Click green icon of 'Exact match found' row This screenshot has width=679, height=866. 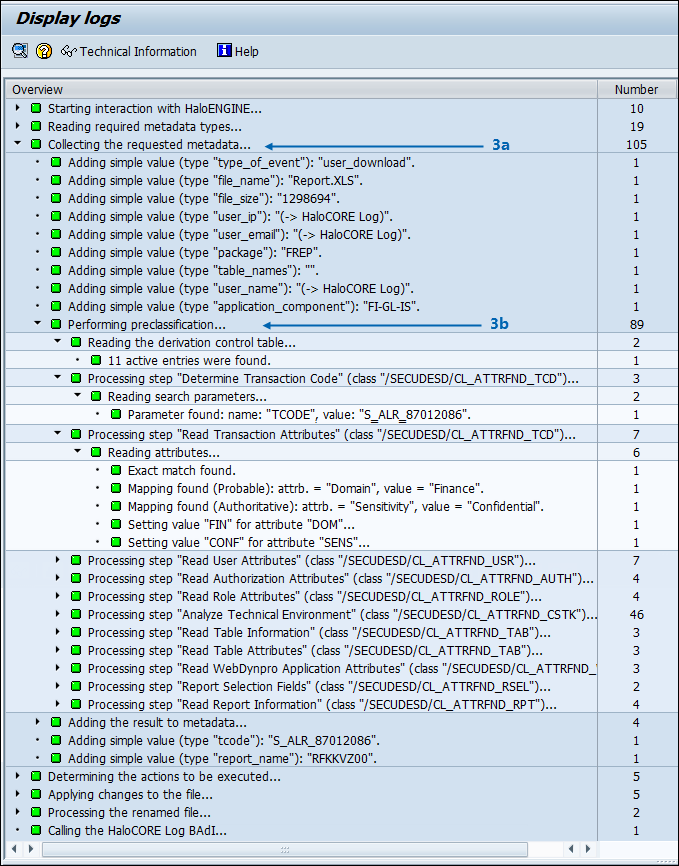click(x=116, y=470)
